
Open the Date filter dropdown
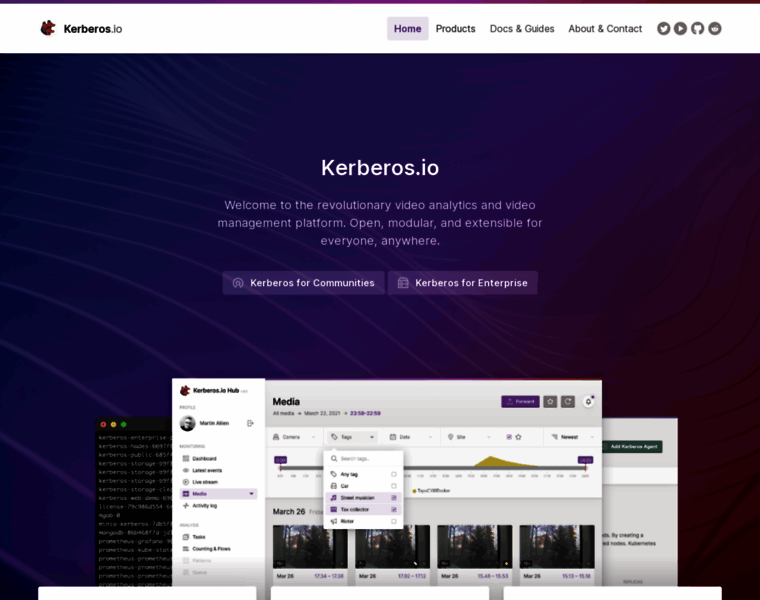(411, 437)
